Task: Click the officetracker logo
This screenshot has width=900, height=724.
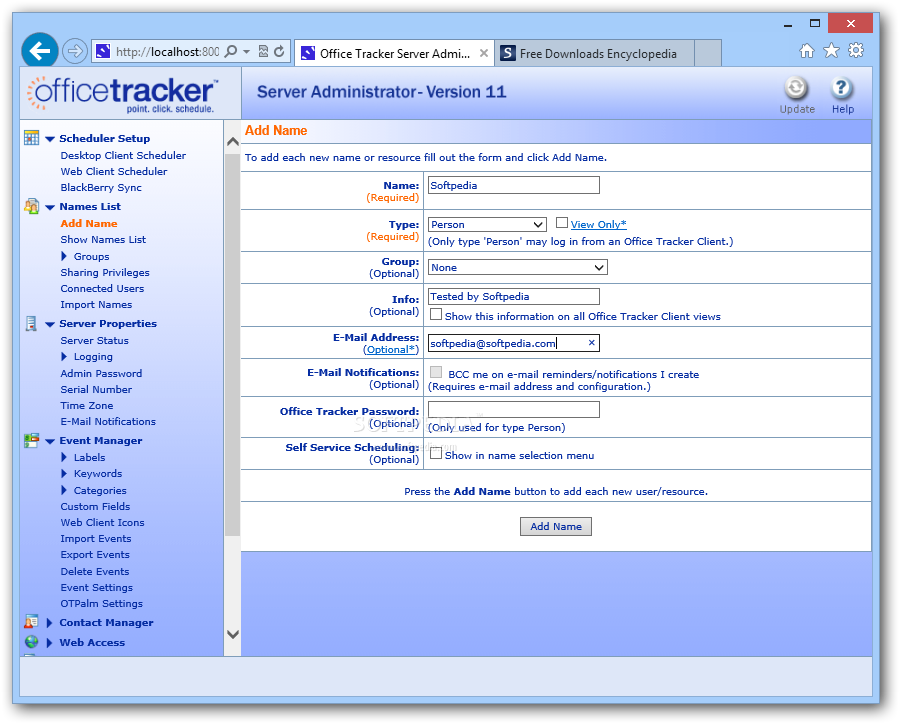Action: tap(122, 94)
